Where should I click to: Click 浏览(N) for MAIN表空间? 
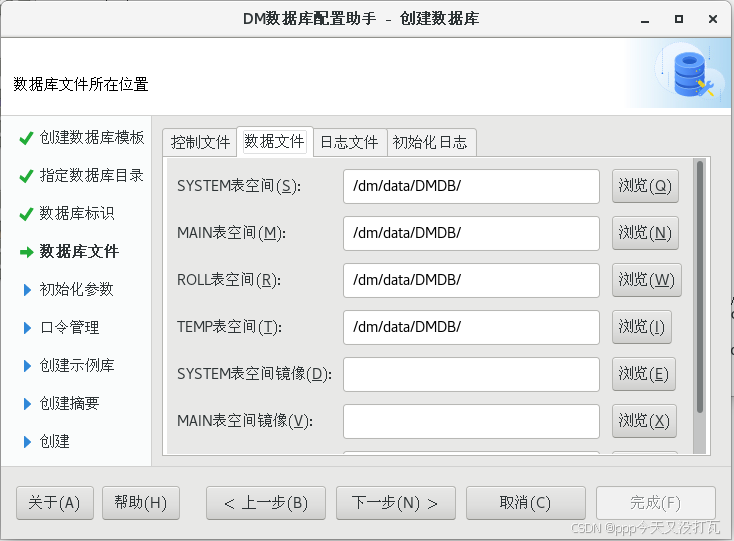pyautogui.click(x=645, y=233)
